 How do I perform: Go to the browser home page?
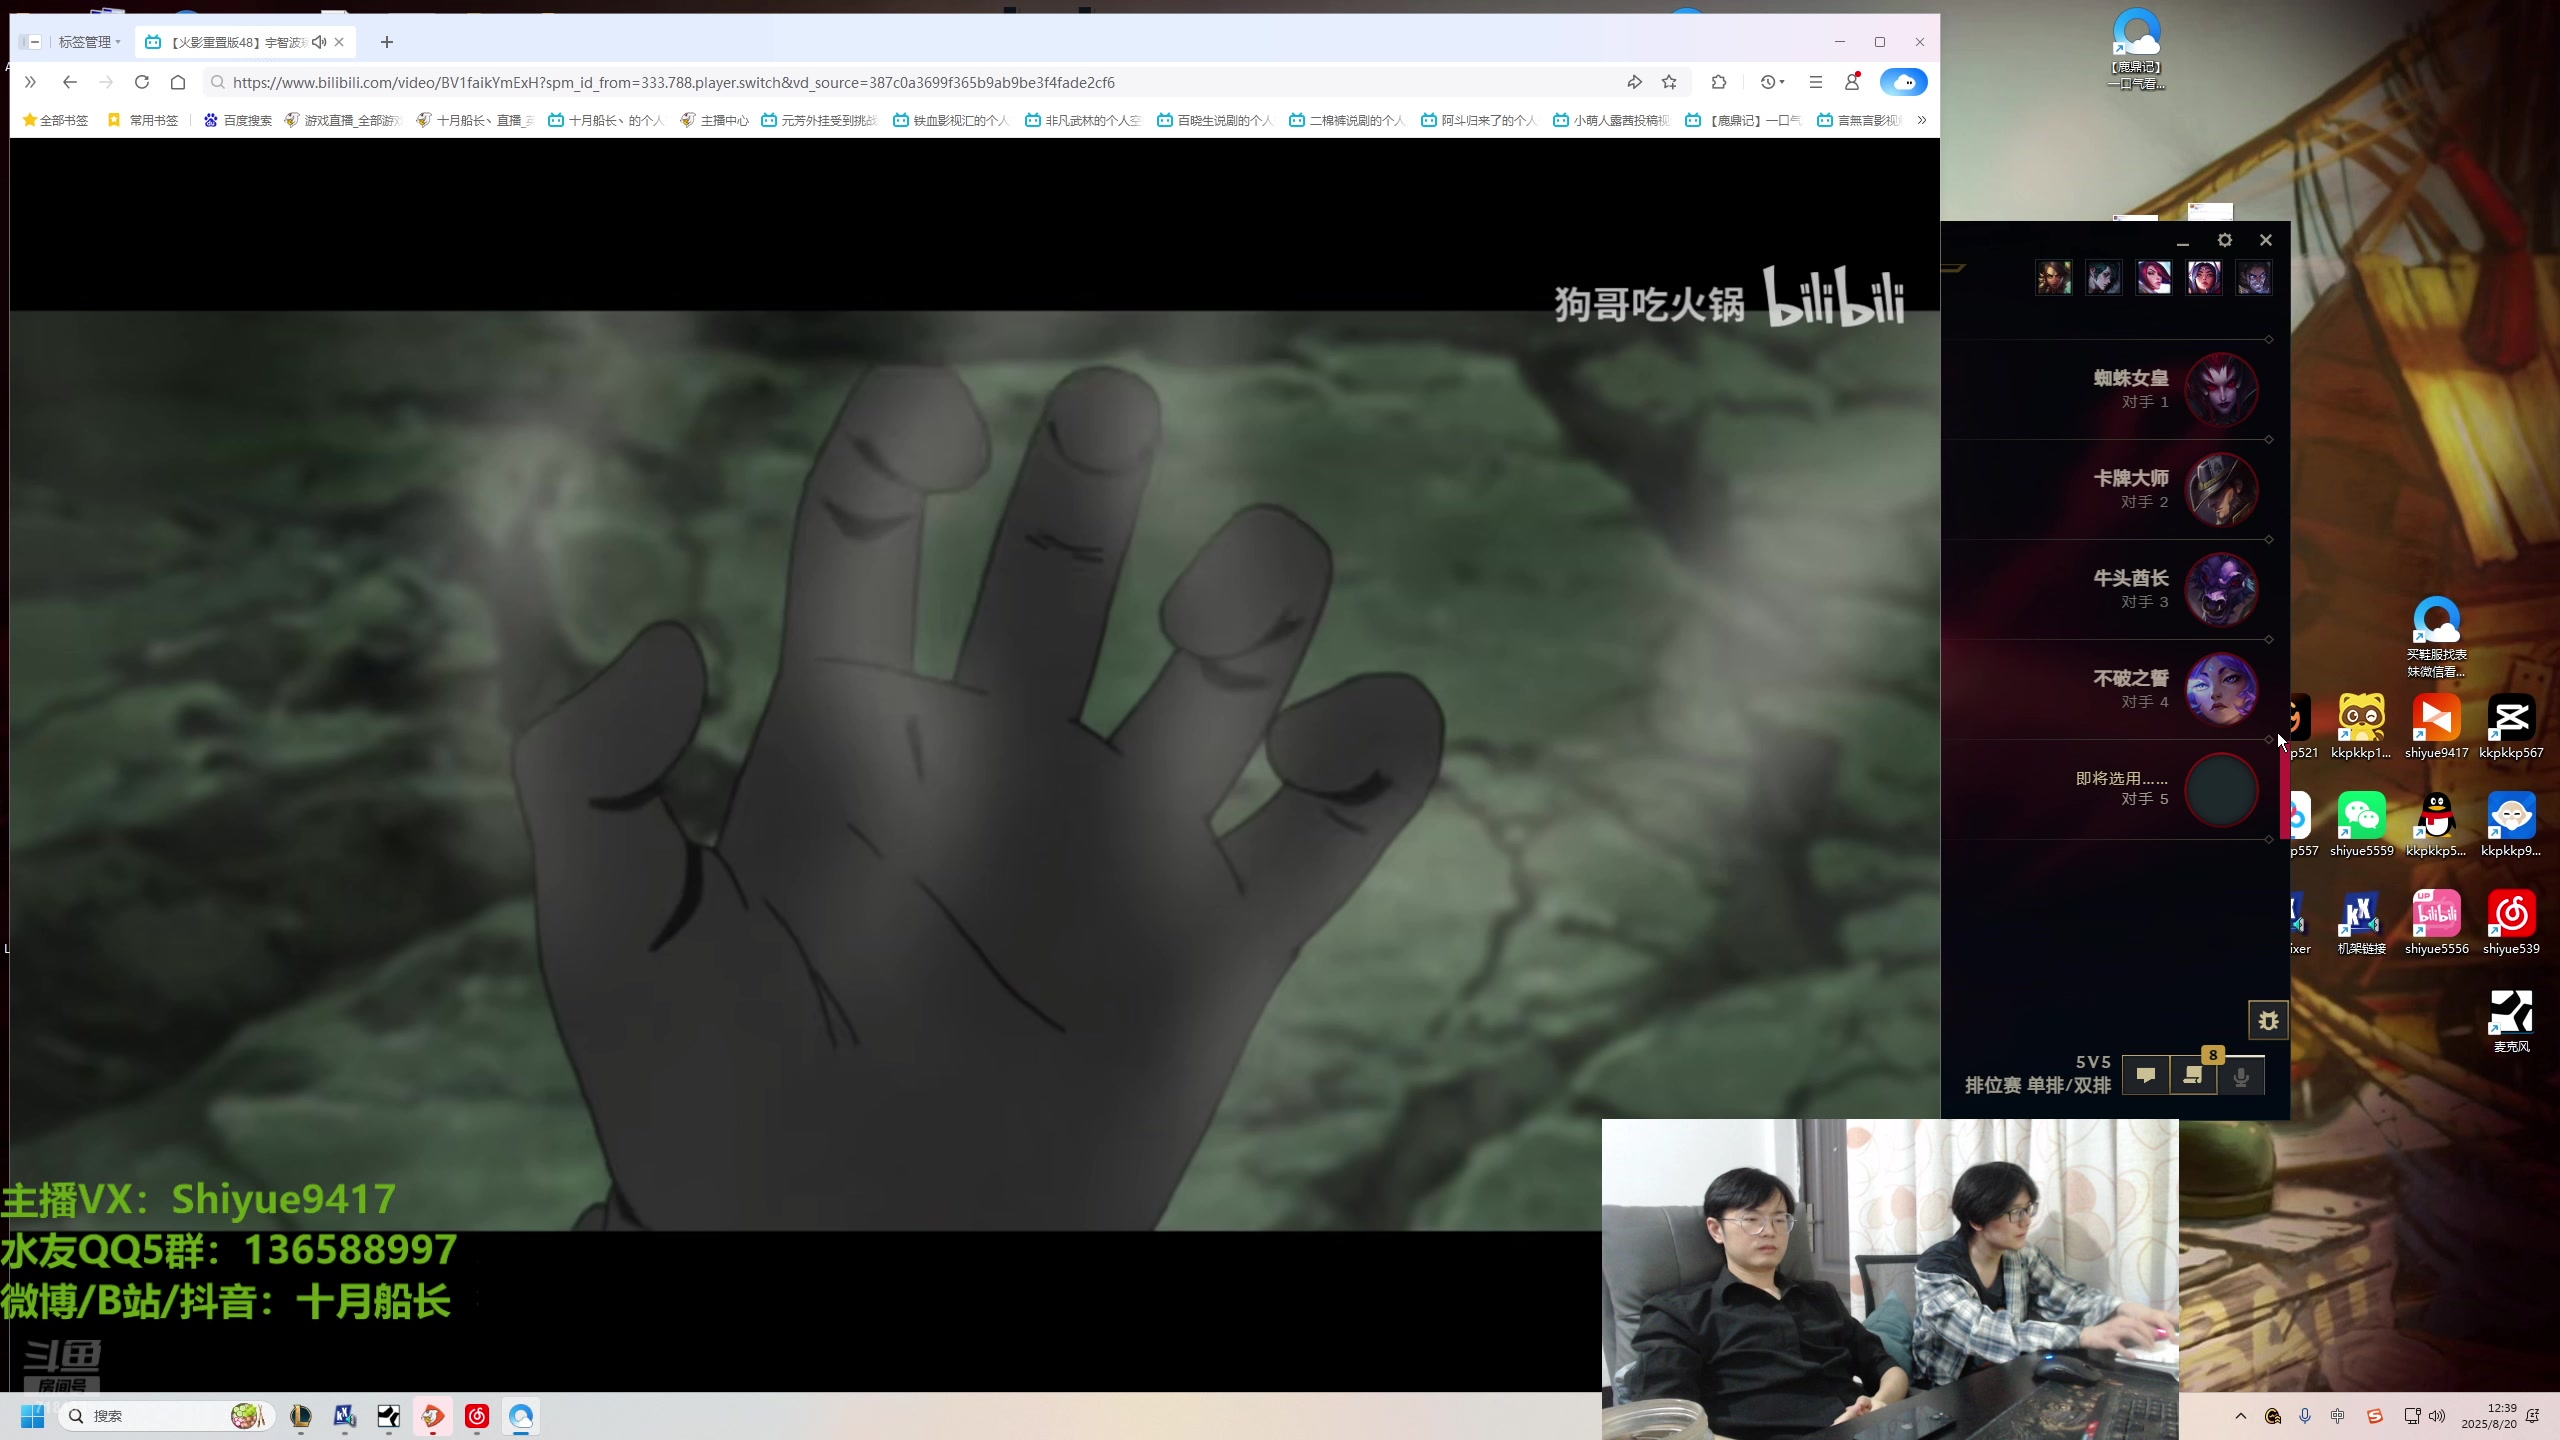[178, 82]
